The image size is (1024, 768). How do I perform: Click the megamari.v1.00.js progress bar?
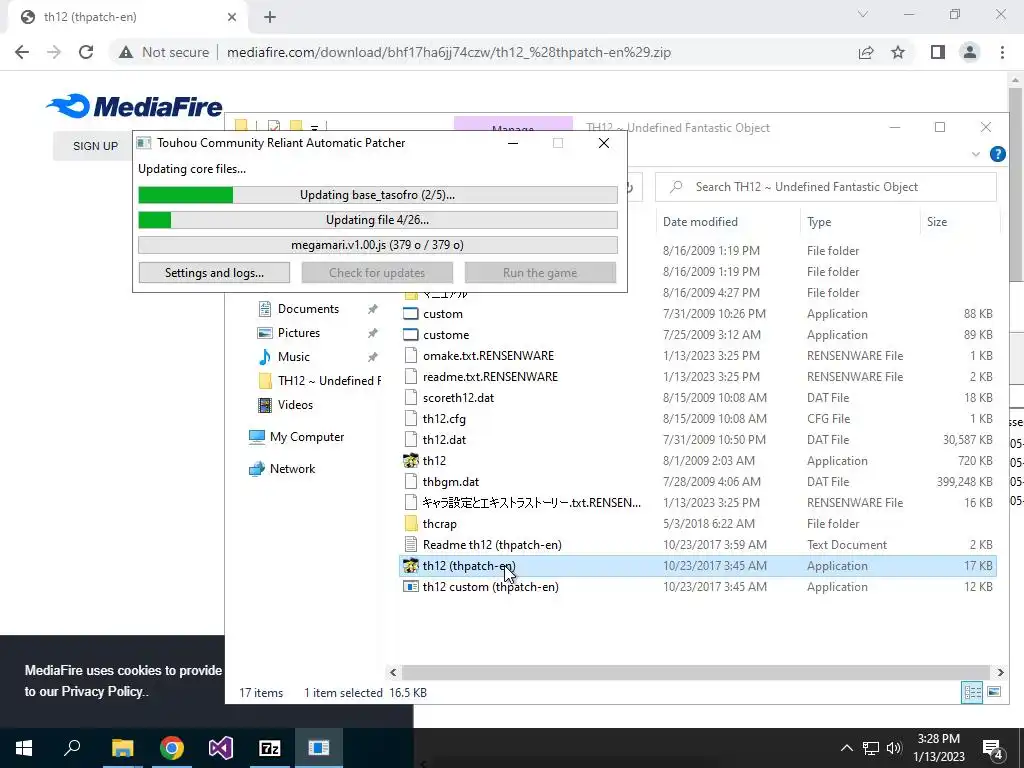pyautogui.click(x=377, y=245)
